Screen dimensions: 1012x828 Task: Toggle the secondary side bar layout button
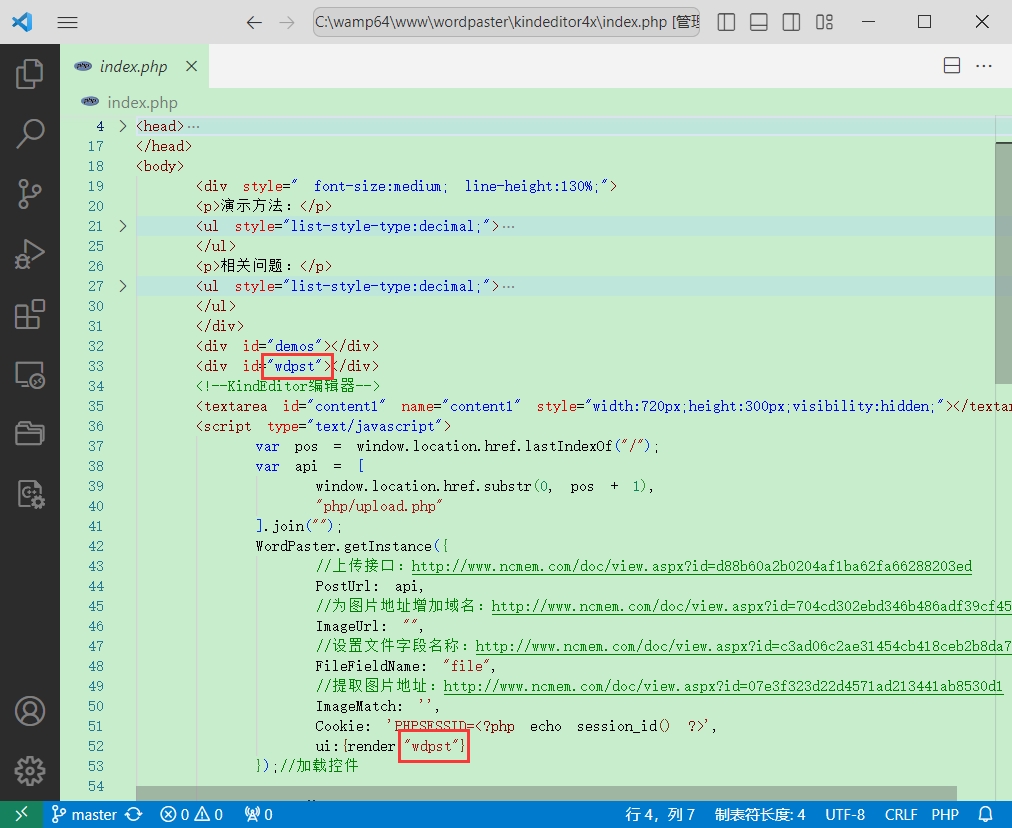click(x=791, y=22)
